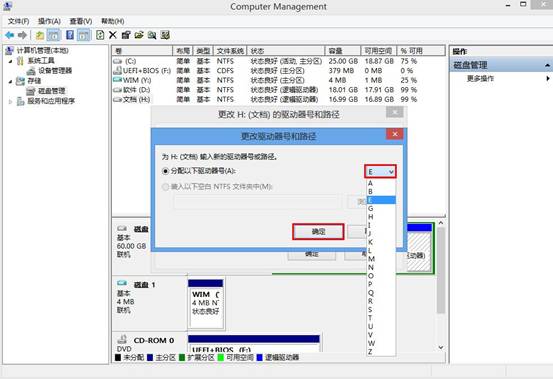Open the 帮助(H) menu
Image resolution: width=553 pixels, height=379 pixels.
pos(113,22)
